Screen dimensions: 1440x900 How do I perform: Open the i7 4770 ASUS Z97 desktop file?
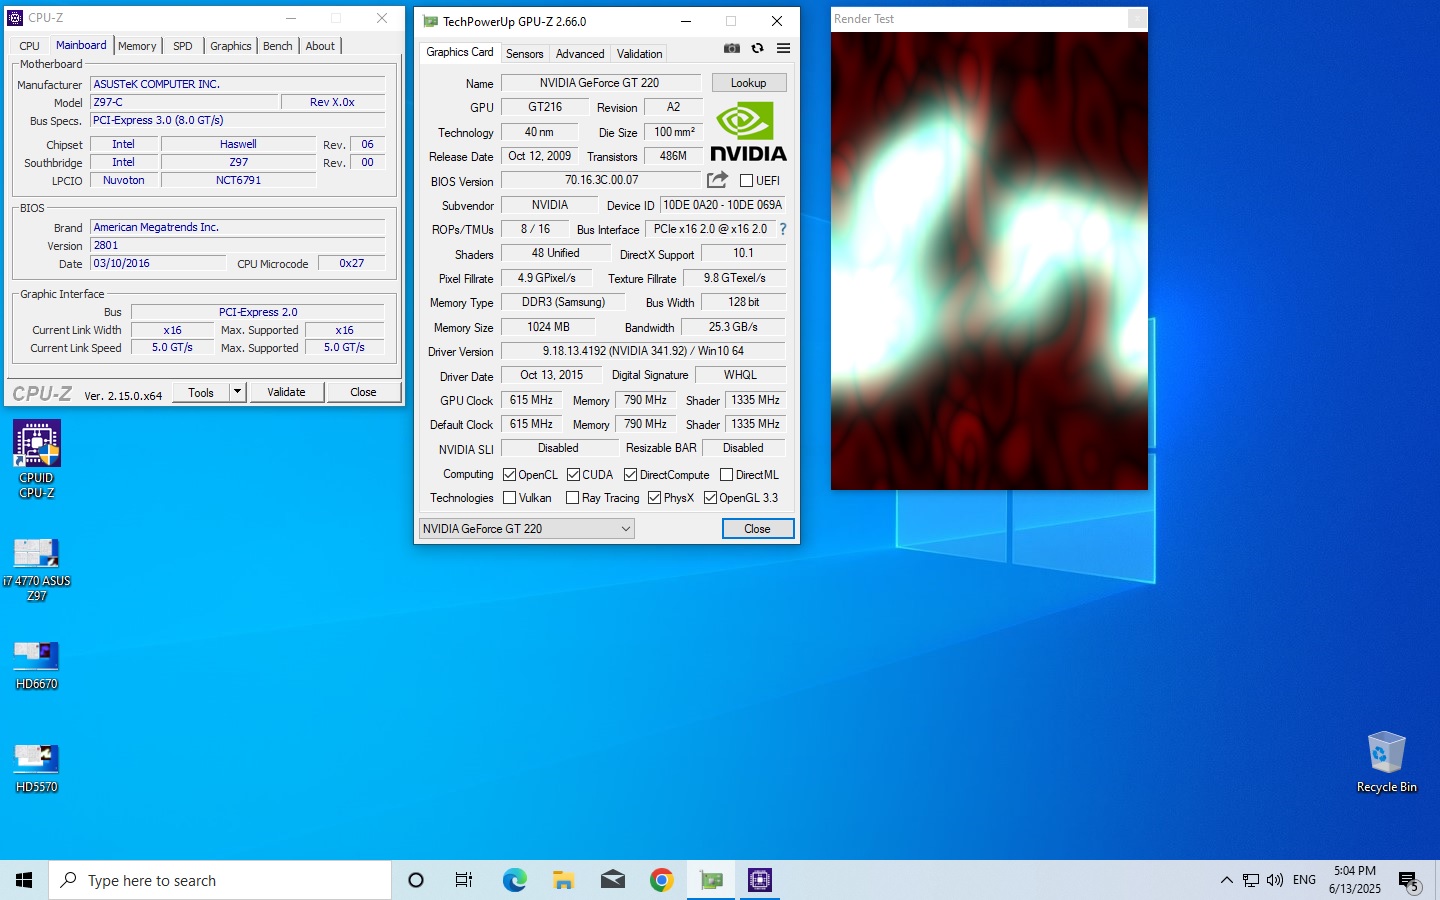(x=37, y=569)
